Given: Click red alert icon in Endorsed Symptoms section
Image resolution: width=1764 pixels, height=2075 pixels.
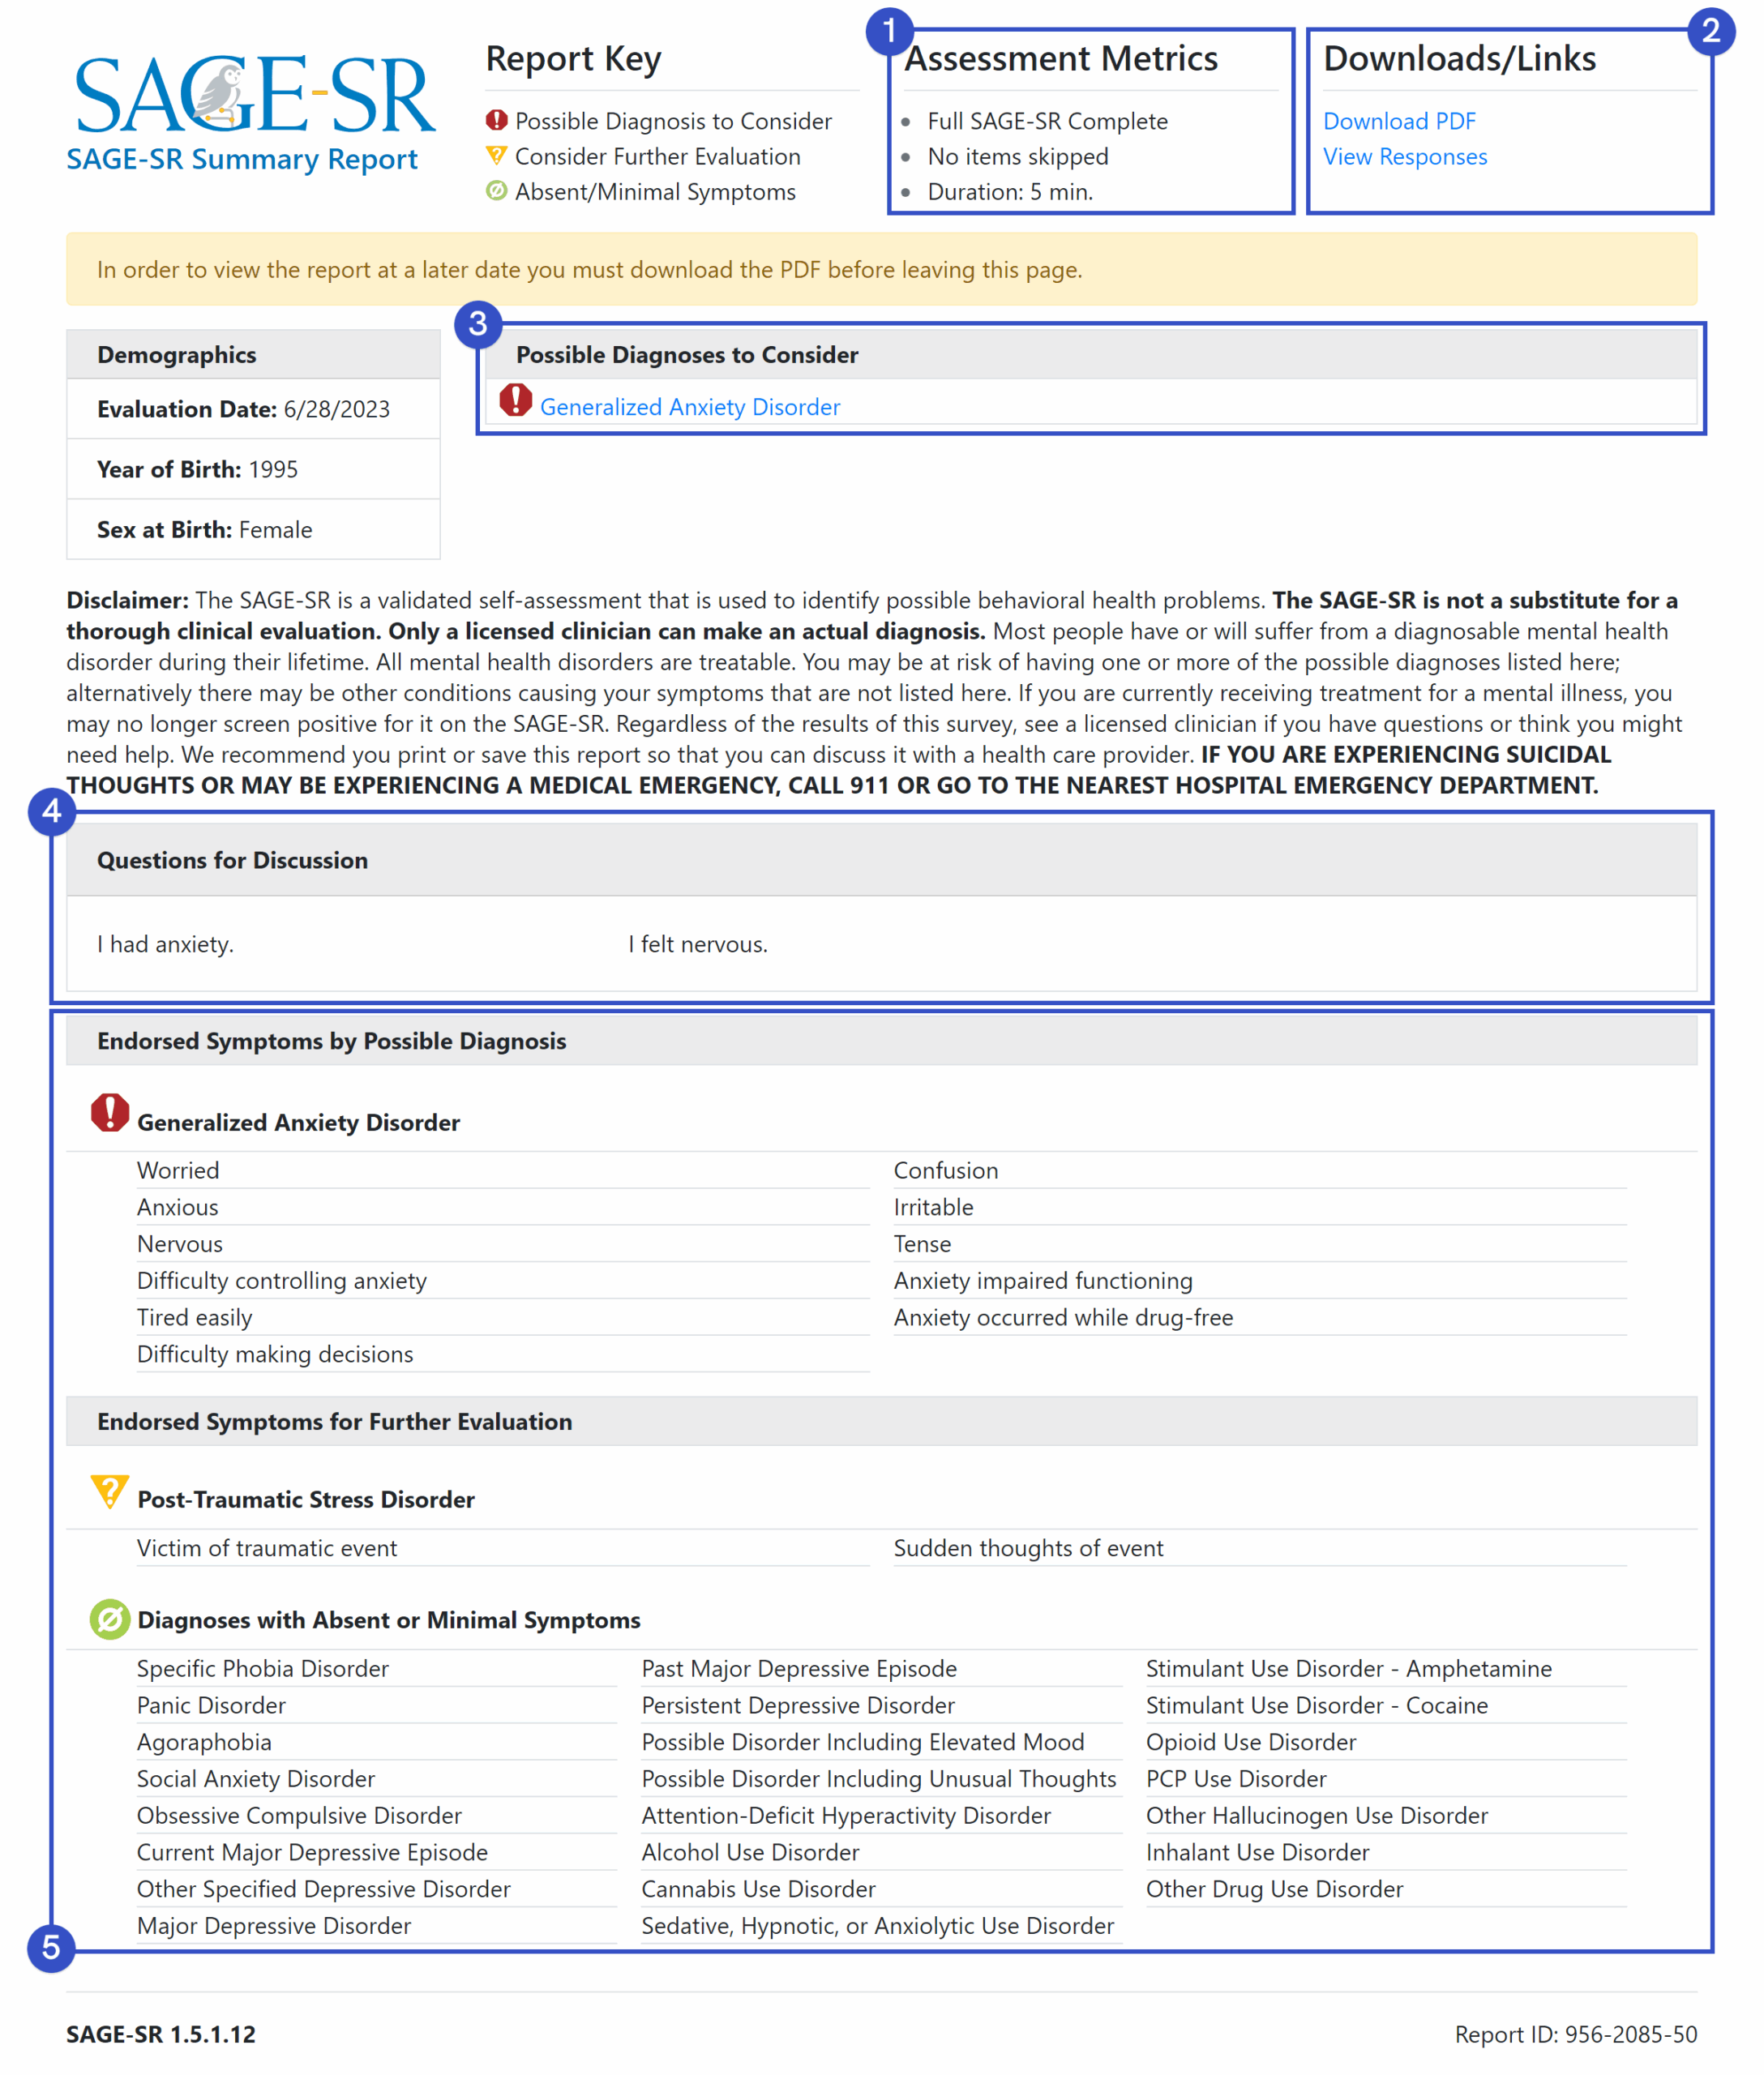Looking at the screenshot, I should point(110,1113).
